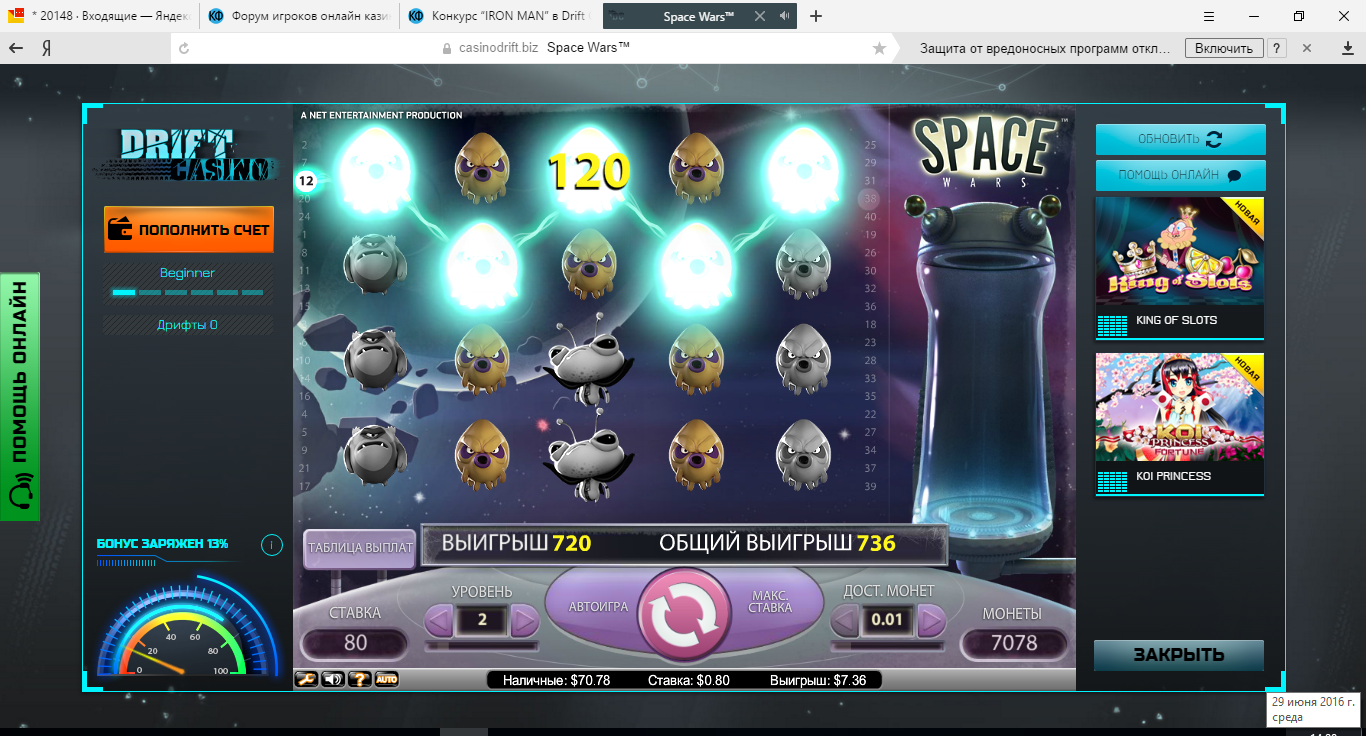Open the browser hamburger menu
This screenshot has width=1366, height=736.
point(1211,16)
